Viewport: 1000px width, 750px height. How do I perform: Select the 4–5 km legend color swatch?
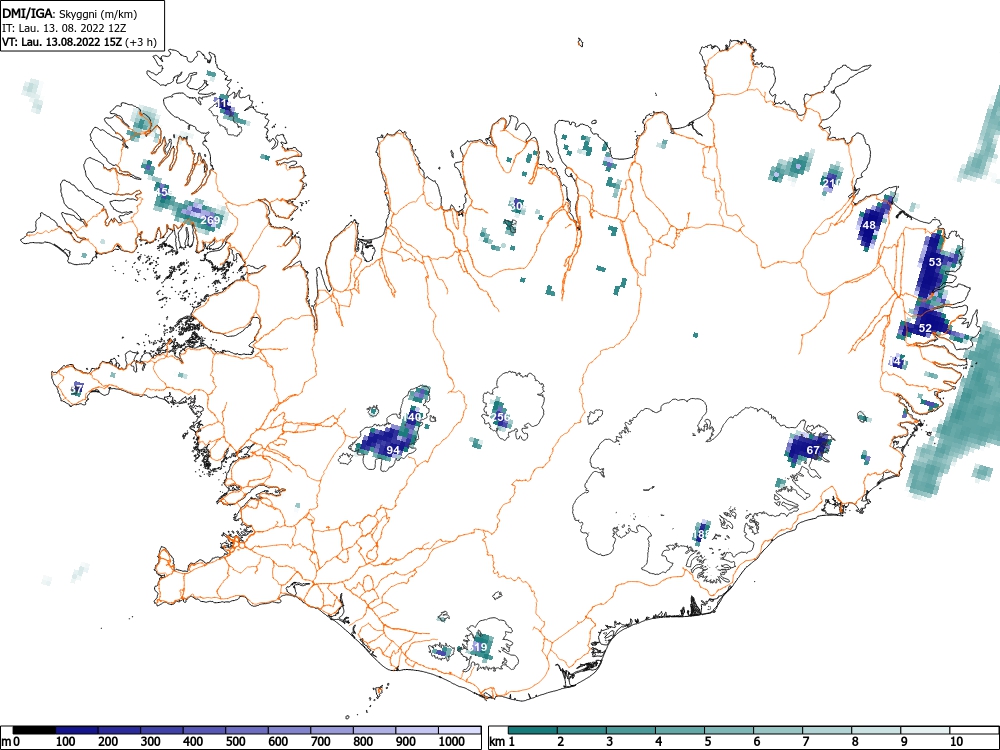click(x=680, y=730)
